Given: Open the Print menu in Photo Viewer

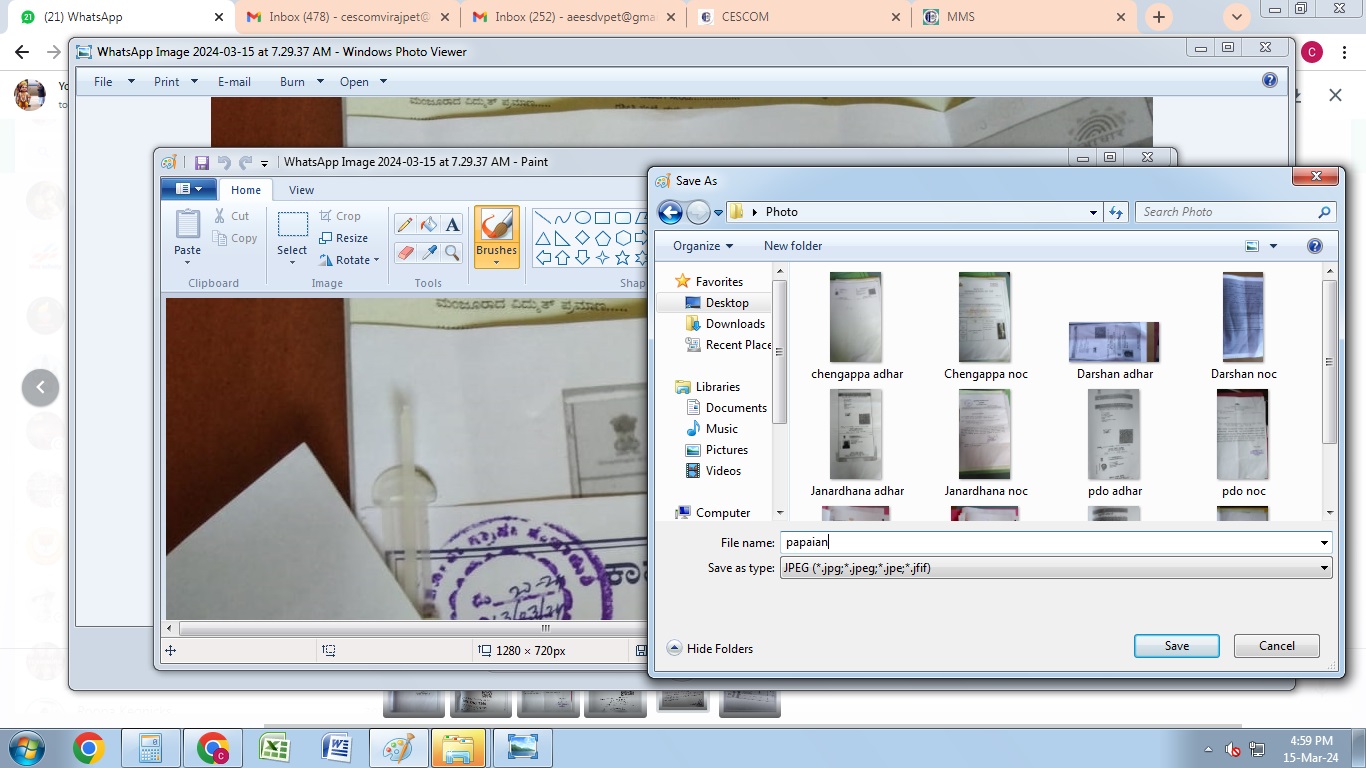Looking at the screenshot, I should coord(176,82).
